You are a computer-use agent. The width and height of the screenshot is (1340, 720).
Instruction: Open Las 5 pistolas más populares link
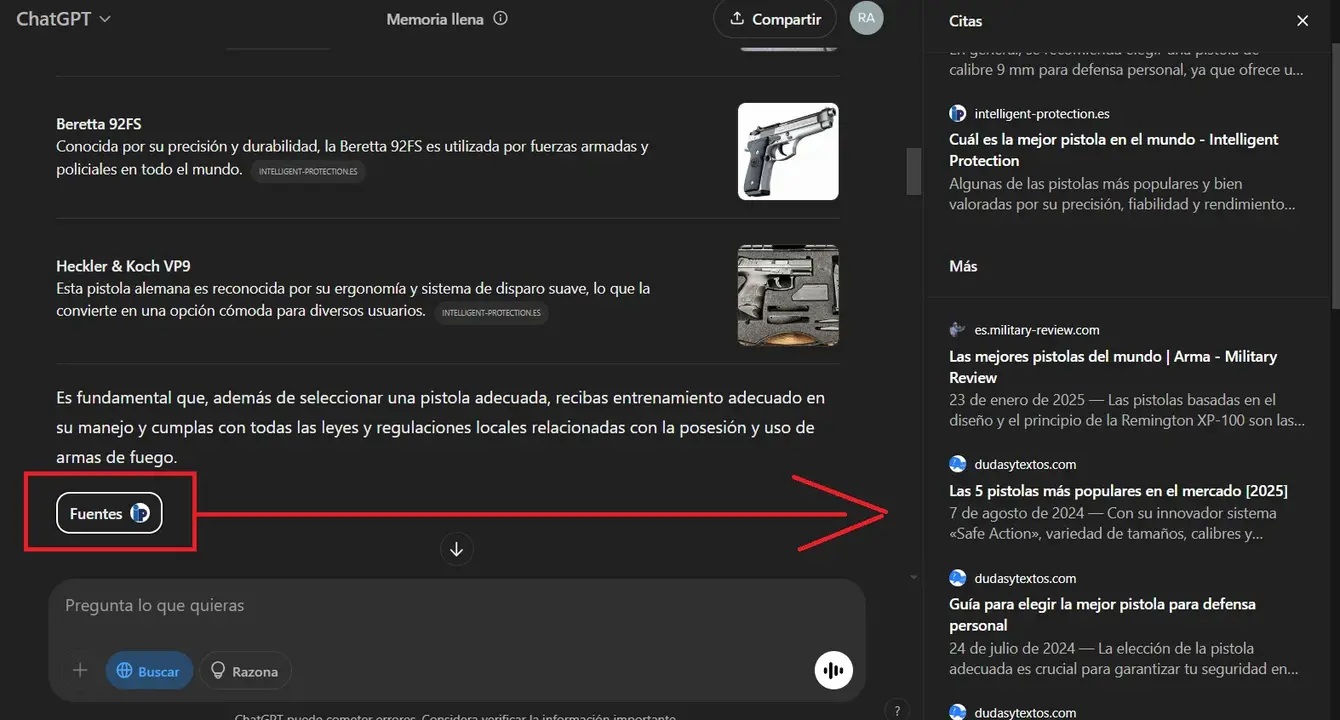[1118, 491]
